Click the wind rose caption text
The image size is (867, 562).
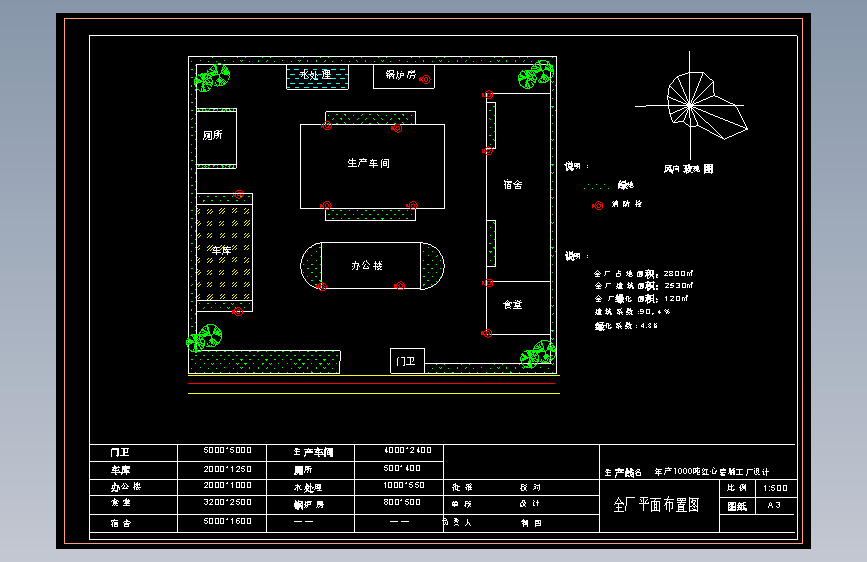tap(688, 169)
